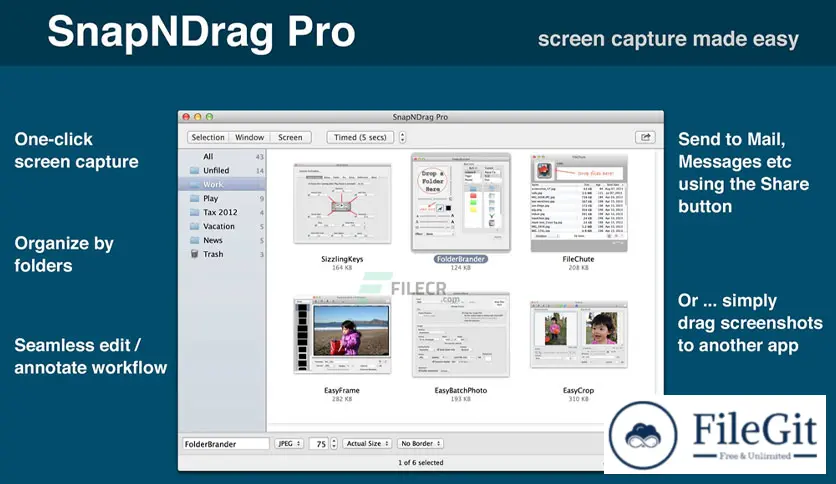The width and height of the screenshot is (836, 484).
Task: Adjust the JPEG quality stepper arrows
Action: pos(334,443)
